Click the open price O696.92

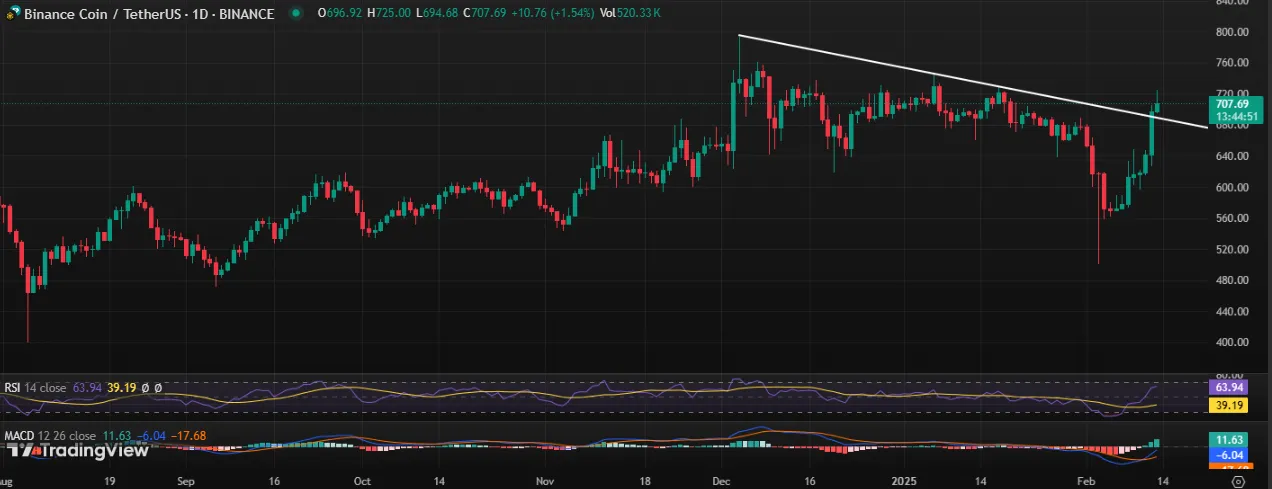(x=338, y=14)
